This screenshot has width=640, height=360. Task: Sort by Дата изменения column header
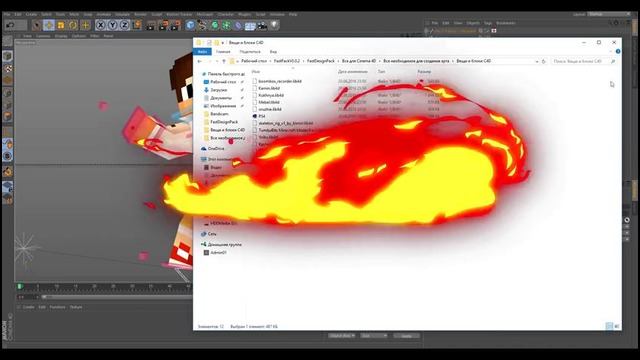coord(352,71)
